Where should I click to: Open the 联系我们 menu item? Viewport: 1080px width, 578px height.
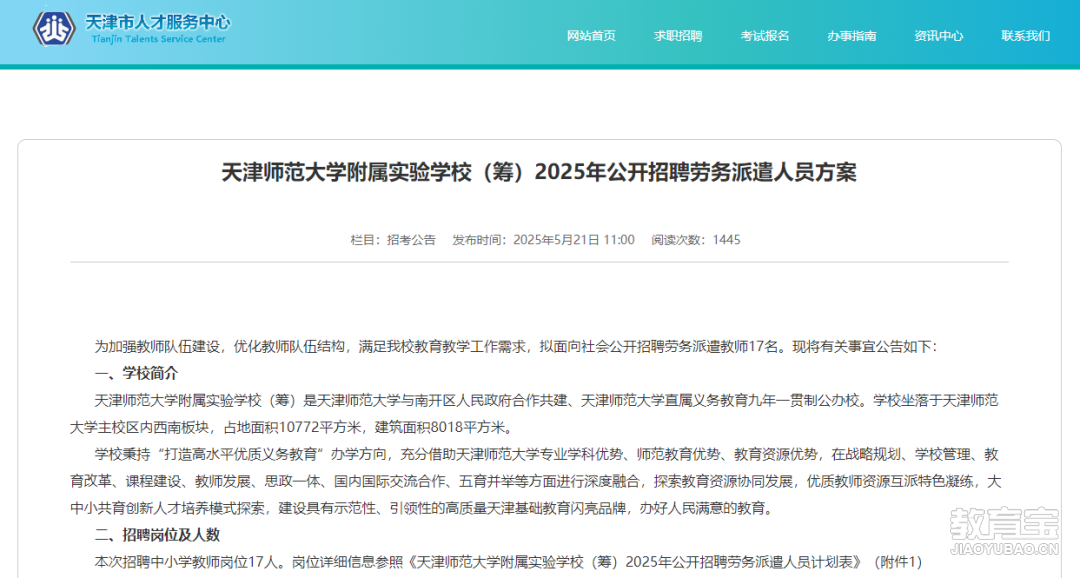point(1026,36)
